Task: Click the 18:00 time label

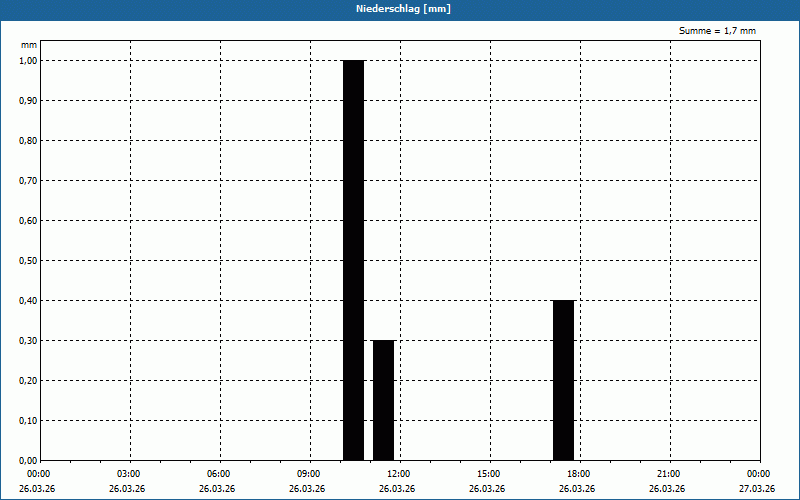Action: click(578, 474)
